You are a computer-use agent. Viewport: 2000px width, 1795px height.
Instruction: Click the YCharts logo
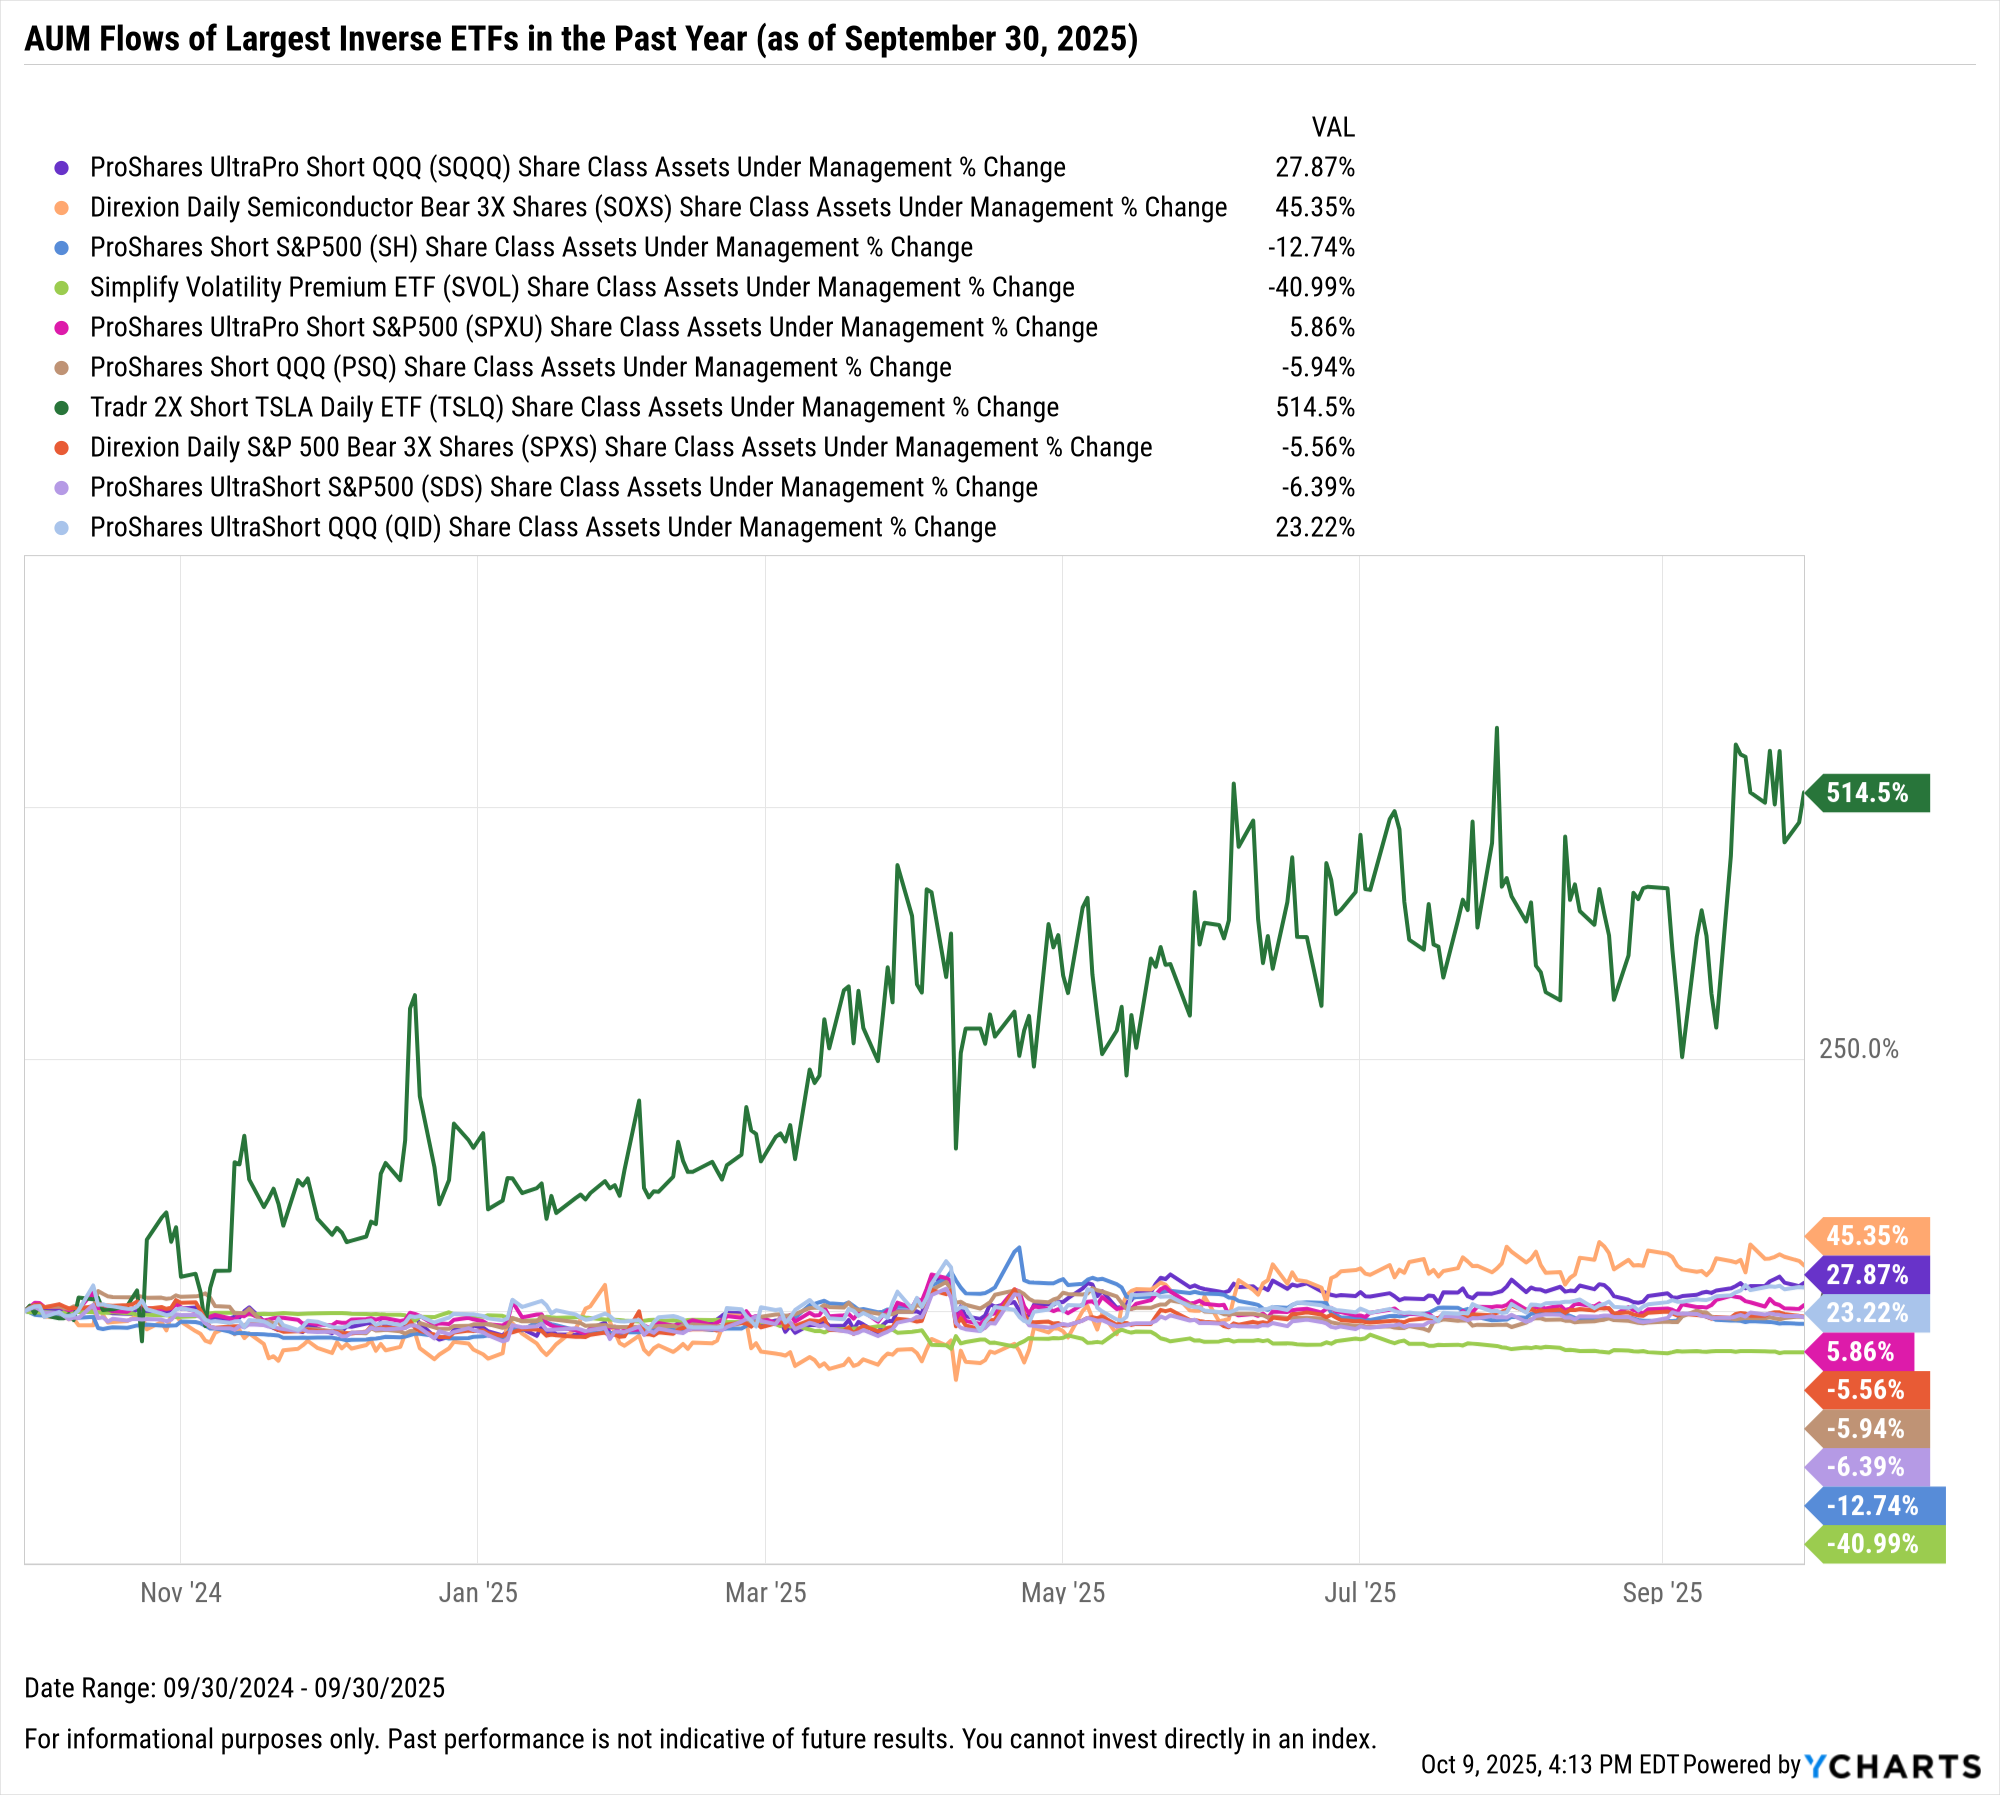click(1892, 1766)
